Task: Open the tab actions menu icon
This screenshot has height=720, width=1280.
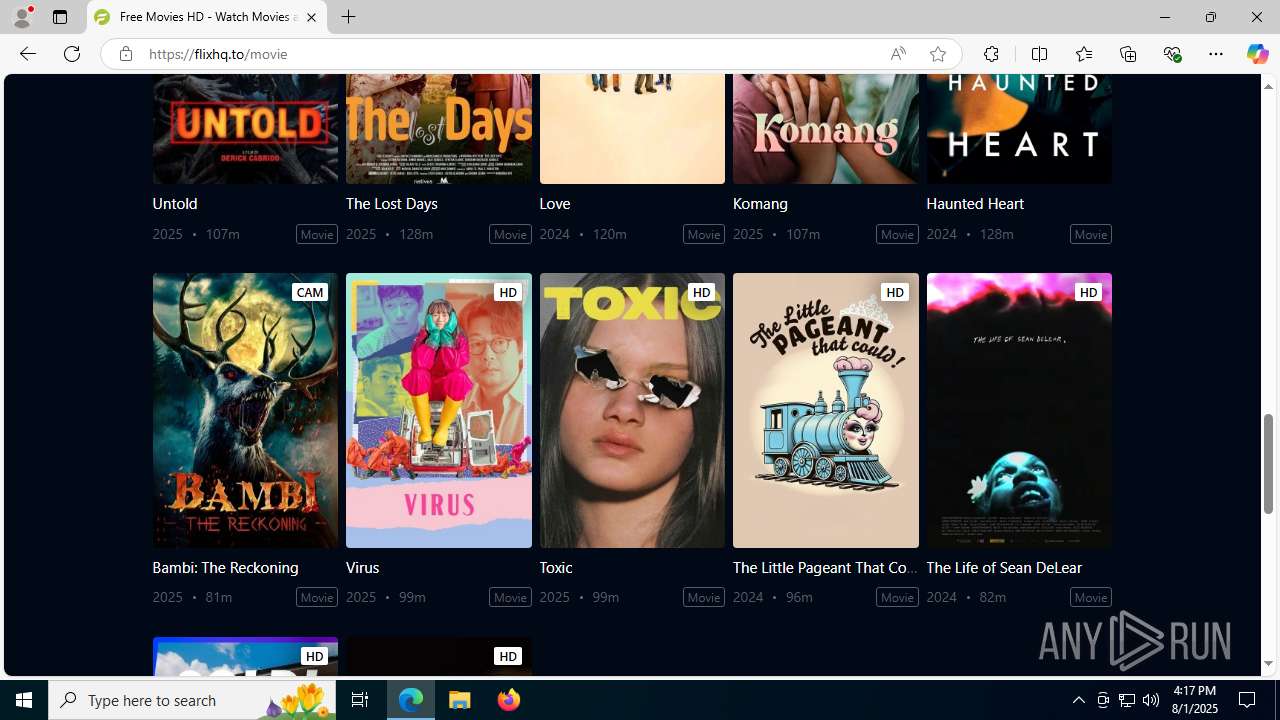Action: click(60, 17)
